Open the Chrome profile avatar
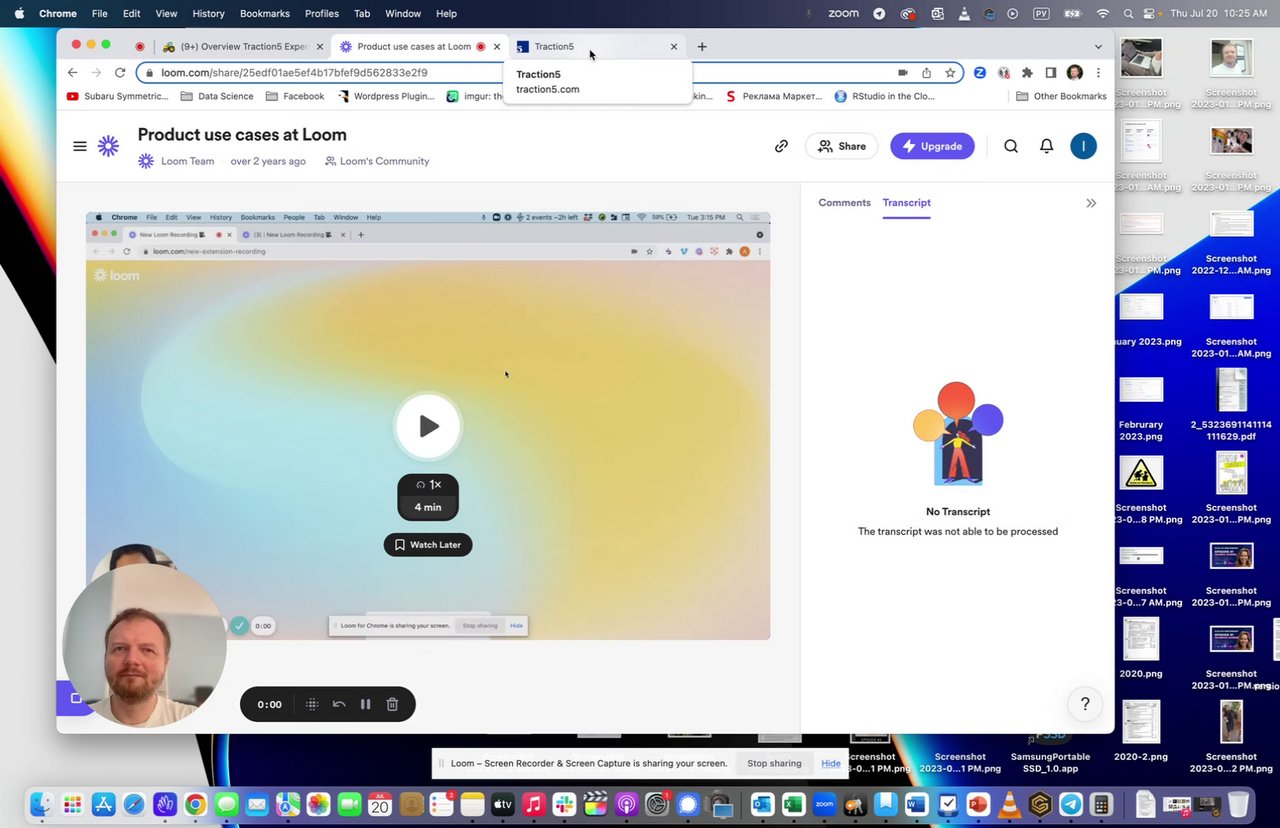Viewport: 1280px width, 828px height. tap(1075, 73)
